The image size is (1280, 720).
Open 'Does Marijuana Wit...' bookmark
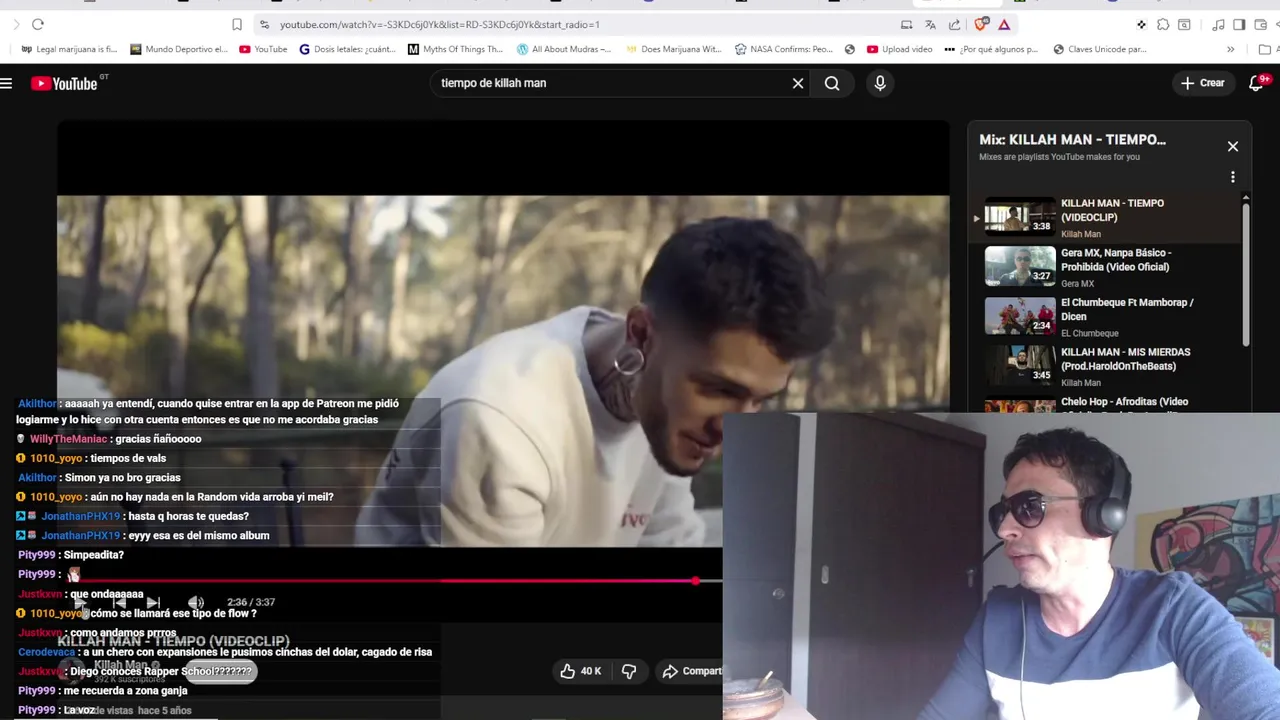[x=673, y=49]
